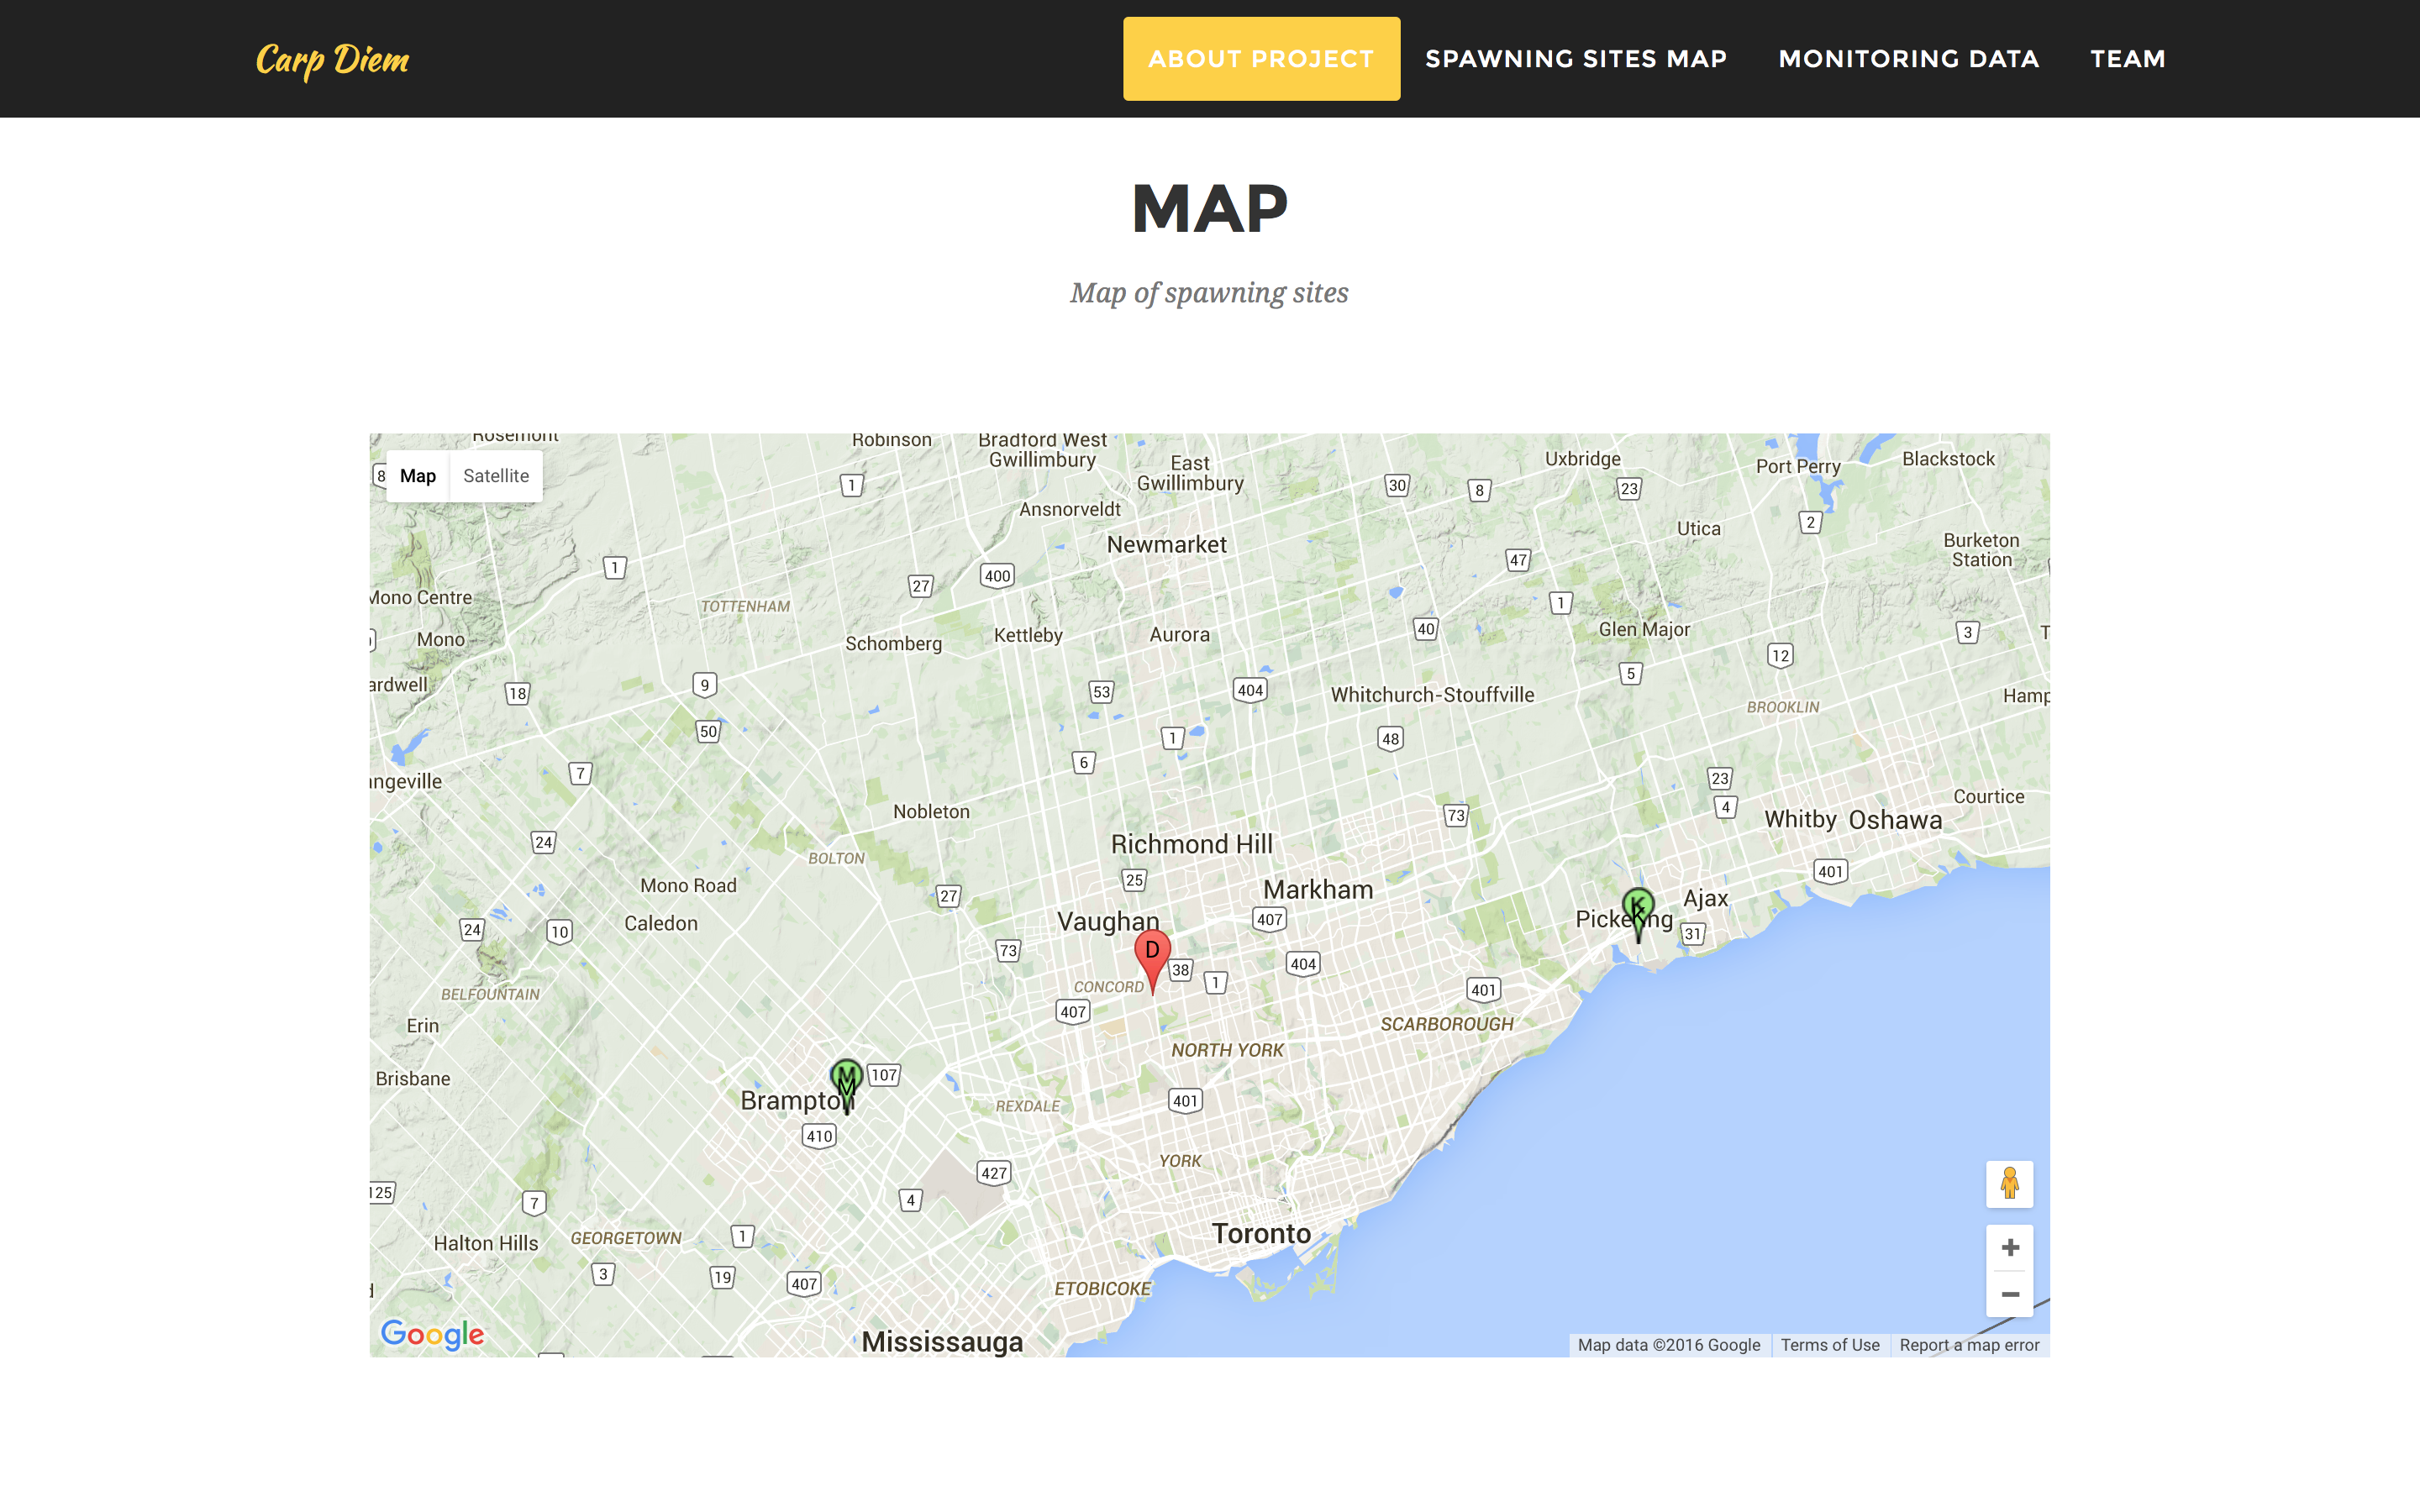The height and width of the screenshot is (1512, 2420).
Task: Navigate to the Team section
Action: [2128, 59]
